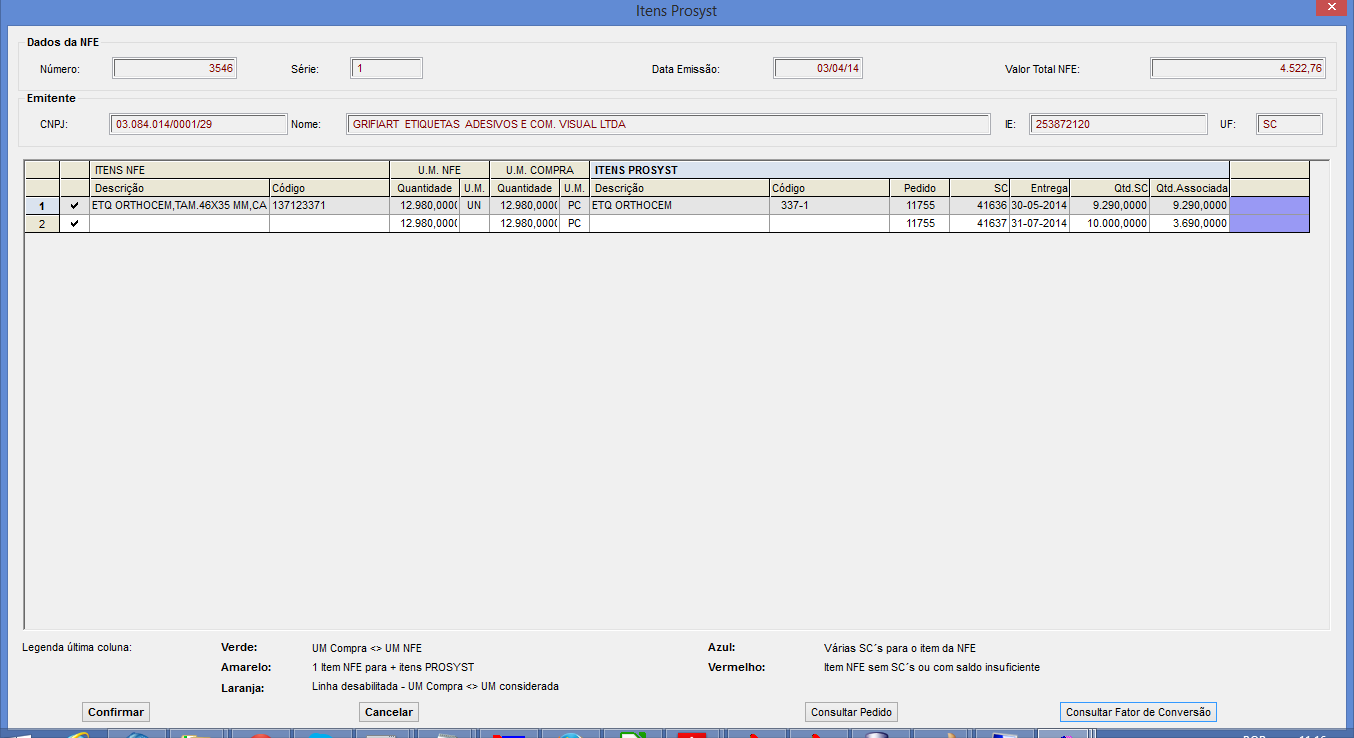This screenshot has width=1354, height=738.
Task: Toggle the checkmark in grid row 2
Action: pos(74,224)
